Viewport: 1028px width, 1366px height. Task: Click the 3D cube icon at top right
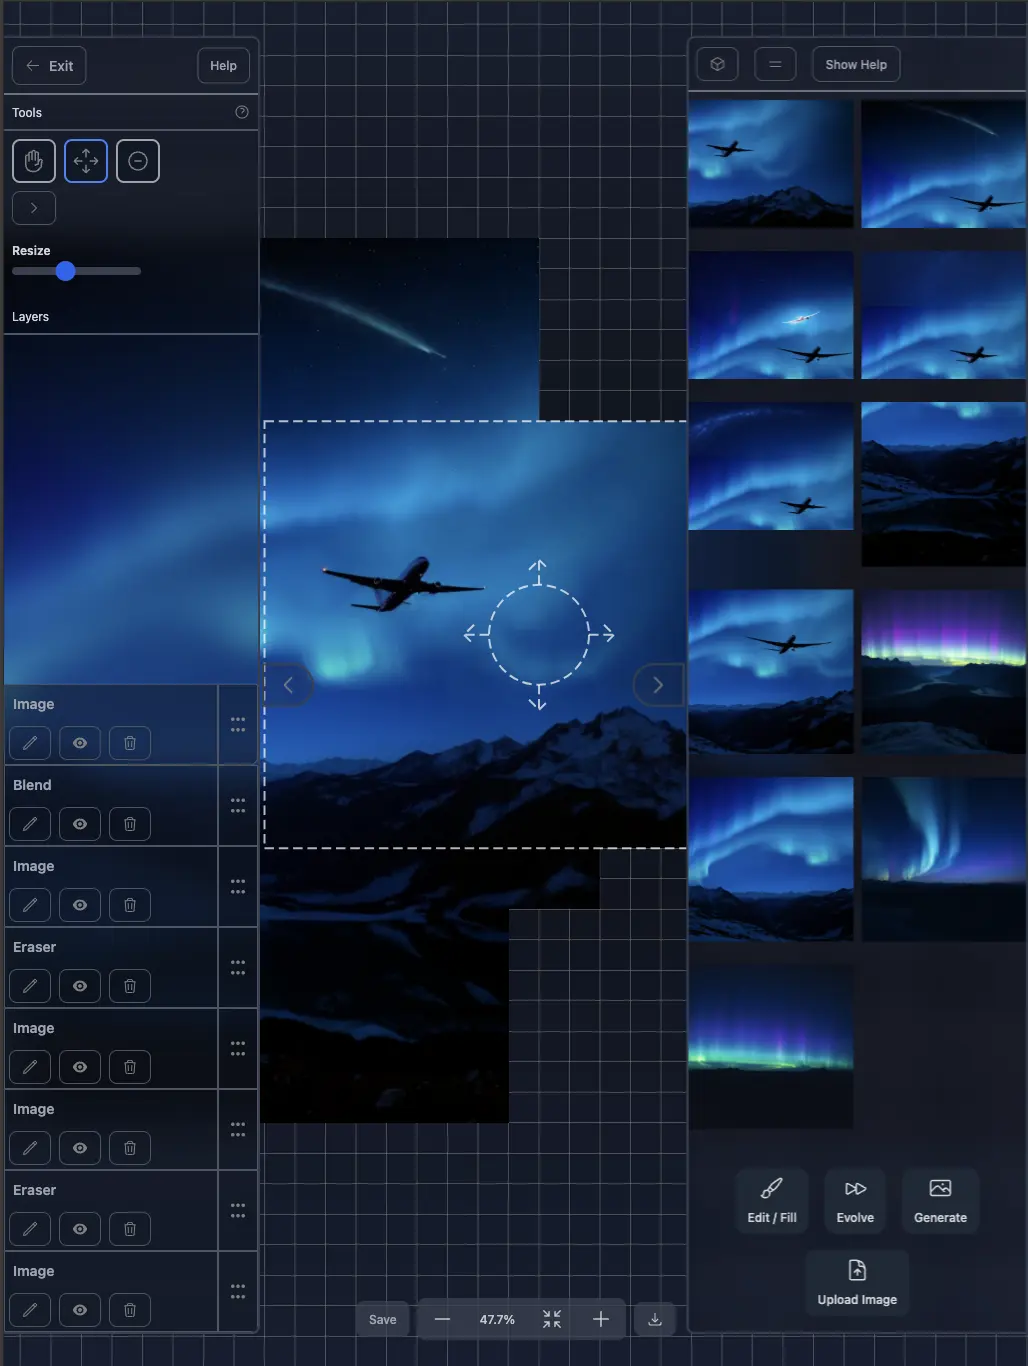717,63
